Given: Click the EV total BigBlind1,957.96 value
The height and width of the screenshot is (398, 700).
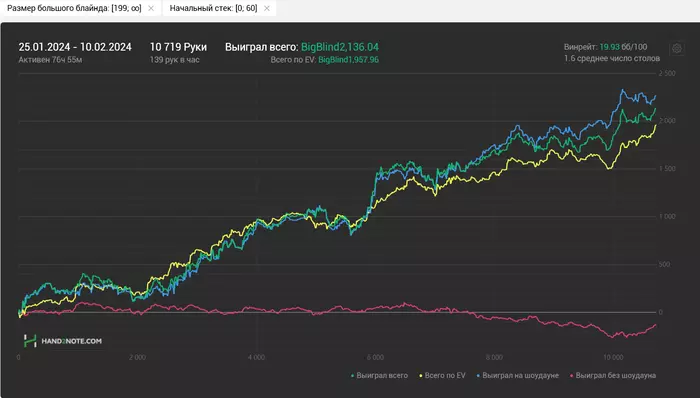Looking at the screenshot, I should (348, 59).
